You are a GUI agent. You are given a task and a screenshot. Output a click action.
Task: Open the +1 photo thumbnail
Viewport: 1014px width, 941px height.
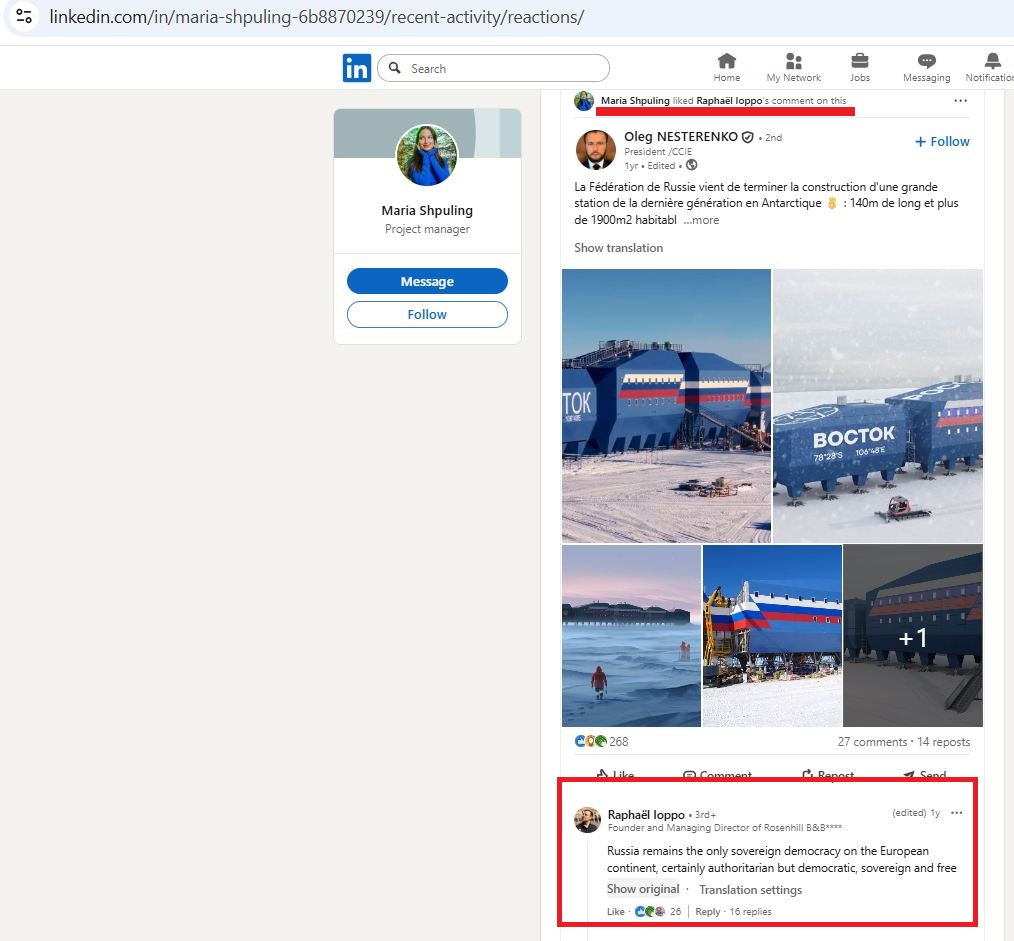coord(913,635)
